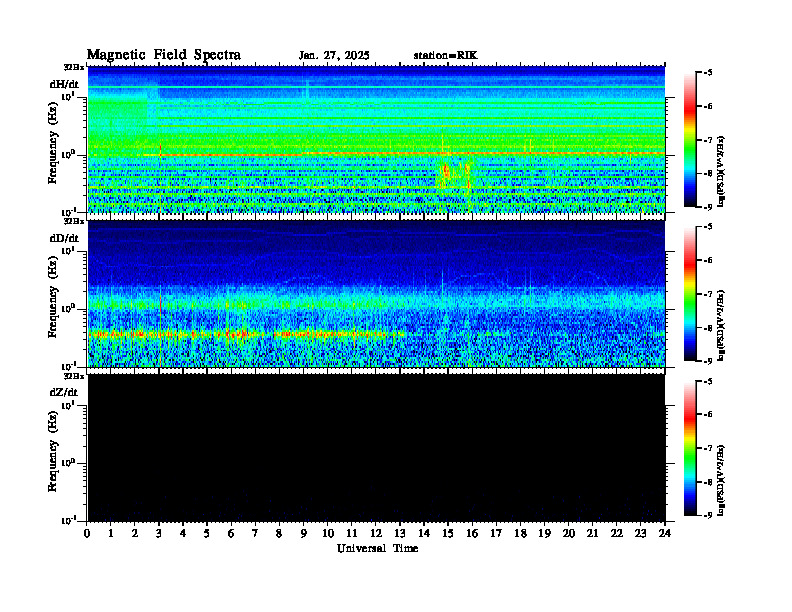Click the dH/dt spectrogram plot area
Image resolution: width=792 pixels, height=612 pixels.
click(x=376, y=139)
